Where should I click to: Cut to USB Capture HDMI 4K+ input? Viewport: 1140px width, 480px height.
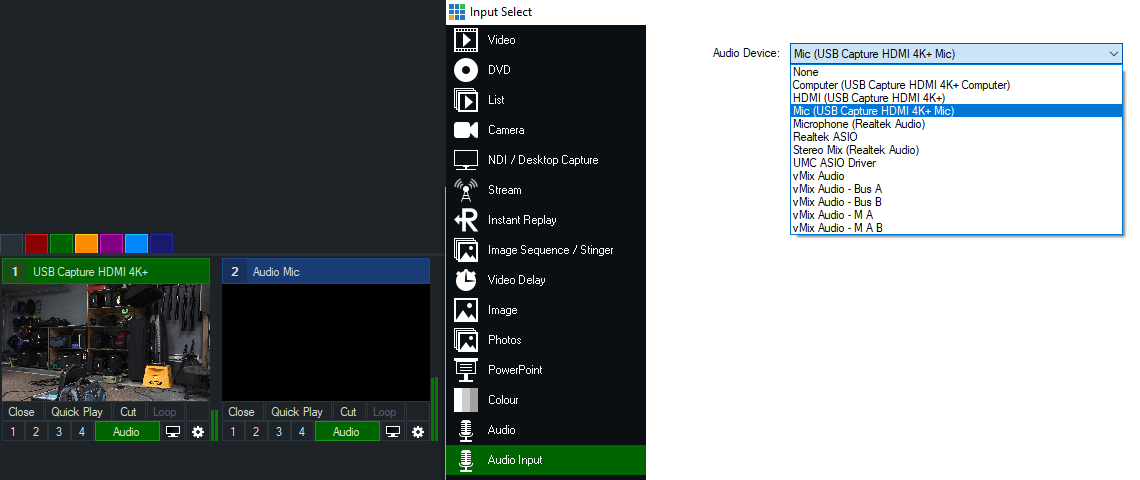pyautogui.click(x=129, y=412)
